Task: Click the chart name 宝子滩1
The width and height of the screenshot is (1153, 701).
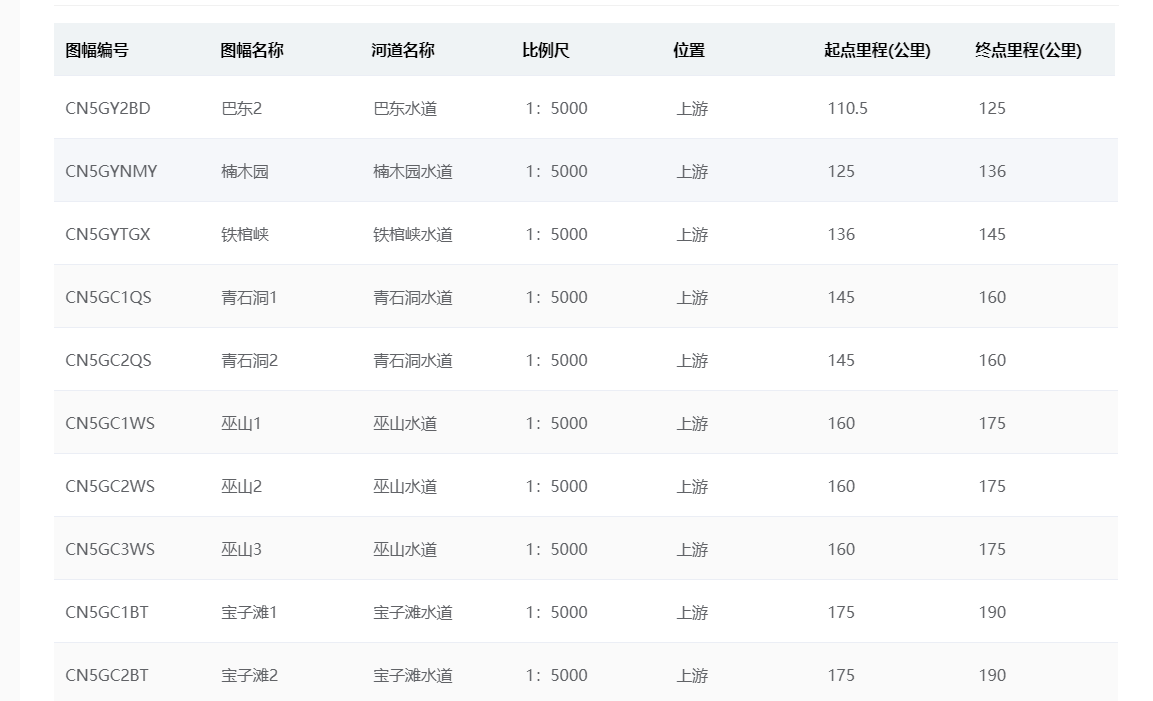Action: pyautogui.click(x=249, y=613)
